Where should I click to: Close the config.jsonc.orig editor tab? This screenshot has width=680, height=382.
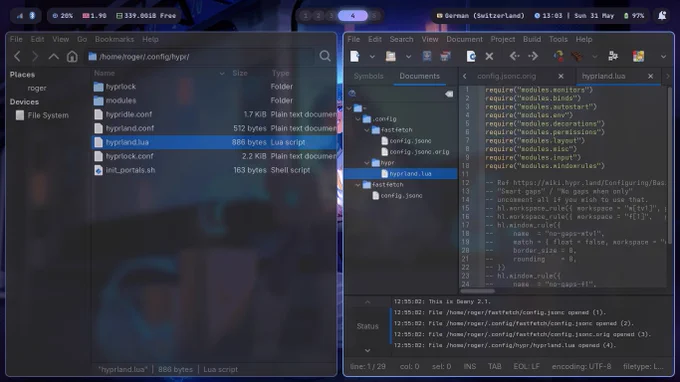coord(561,76)
